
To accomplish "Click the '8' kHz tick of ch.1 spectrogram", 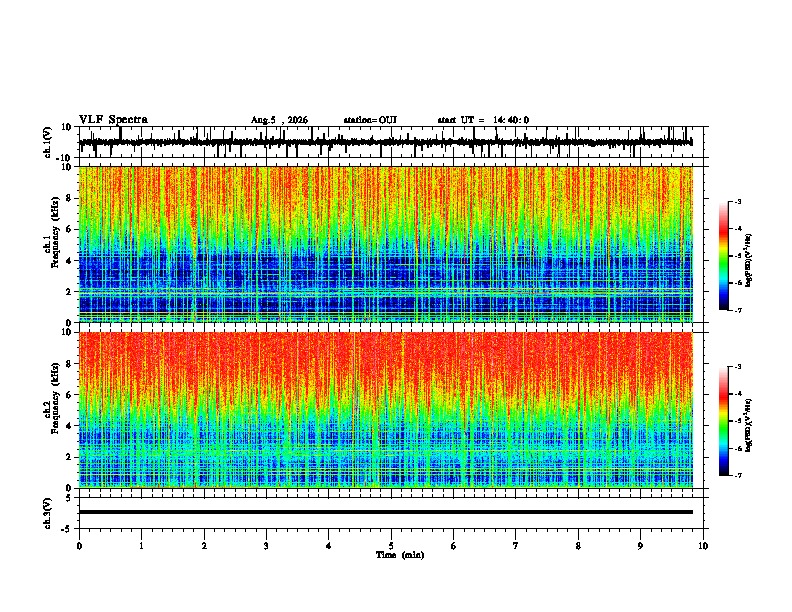I will 69,198.
